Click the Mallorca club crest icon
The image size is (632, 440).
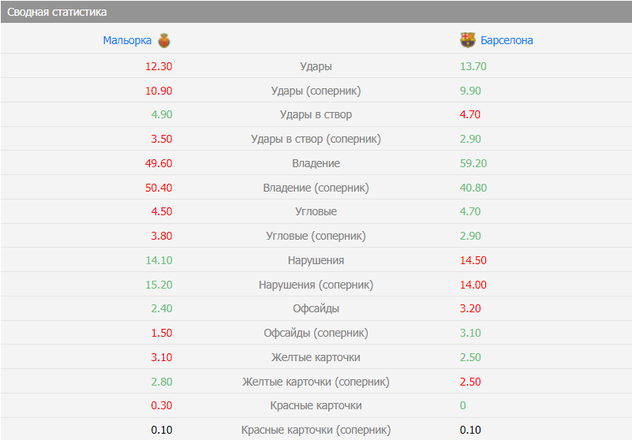pos(164,41)
